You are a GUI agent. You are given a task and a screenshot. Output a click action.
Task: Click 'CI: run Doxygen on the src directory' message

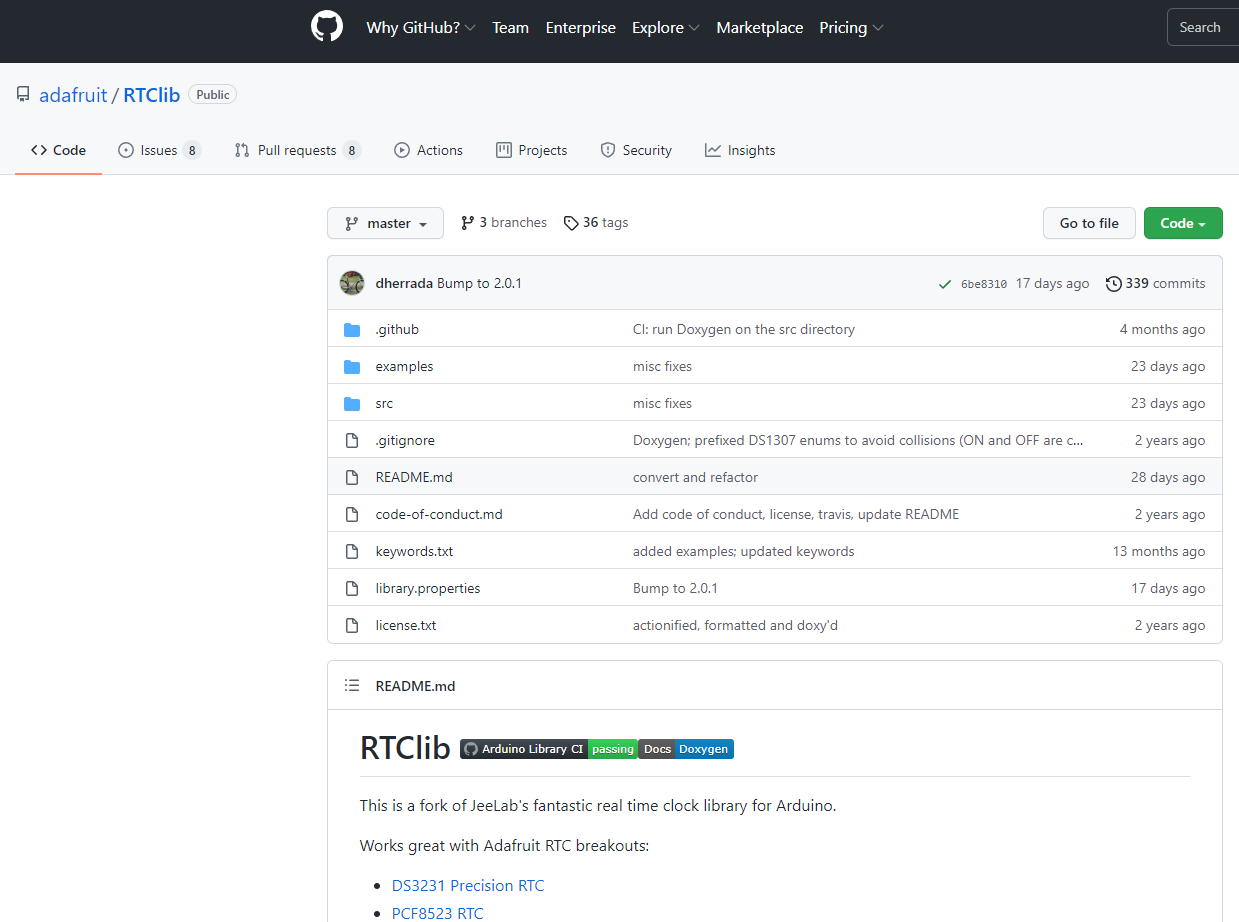coord(744,330)
